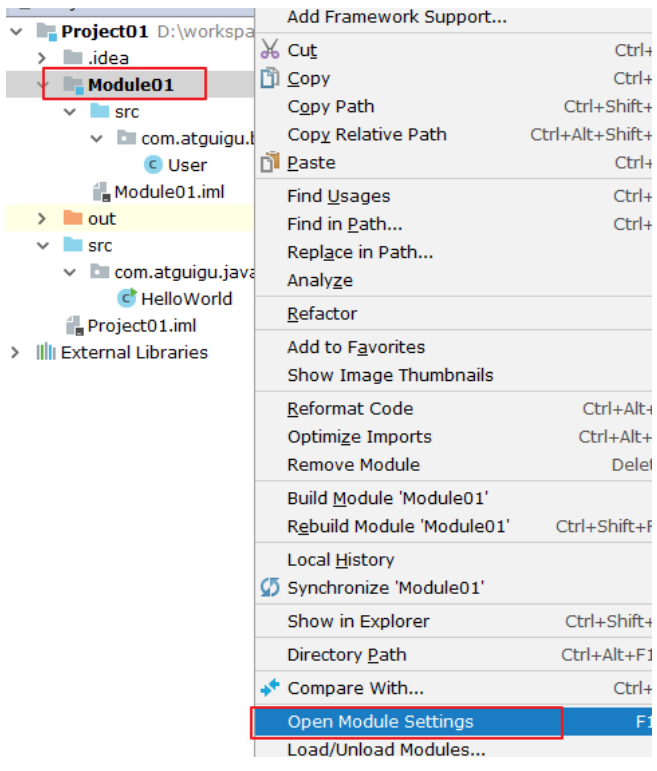Choose Reformat Code
657x771 pixels.
[453, 408]
